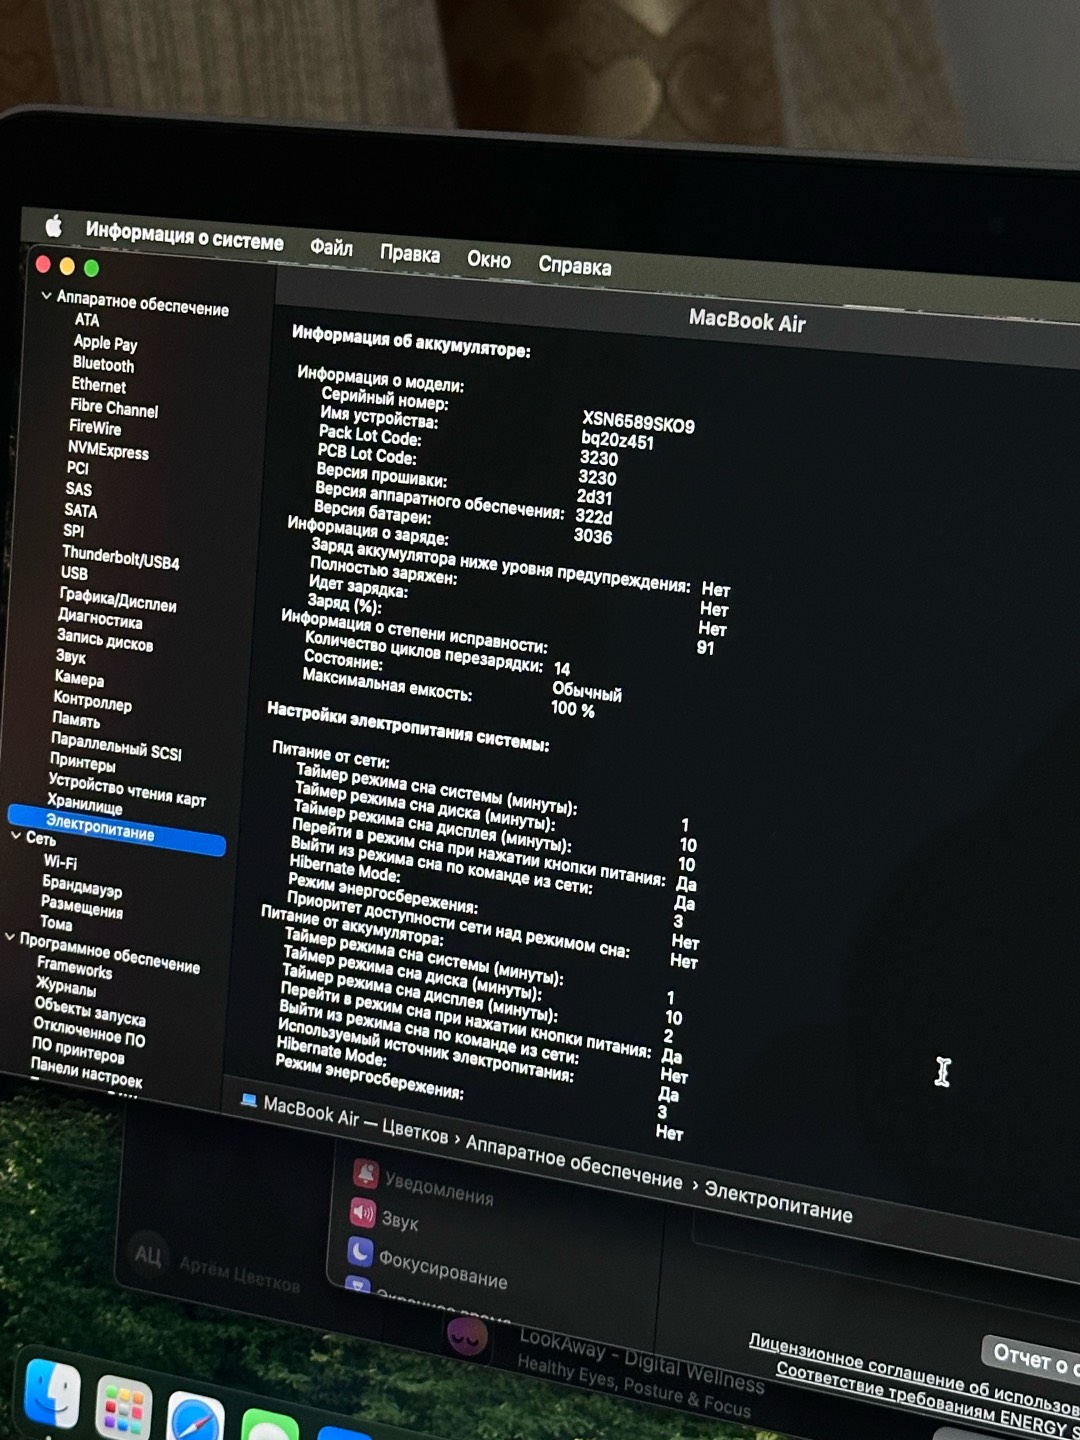Viewport: 1080px width, 1440px height.
Task: Open the Соответствие требованиям ENERGY link
Action: pyautogui.click(x=927, y=1401)
